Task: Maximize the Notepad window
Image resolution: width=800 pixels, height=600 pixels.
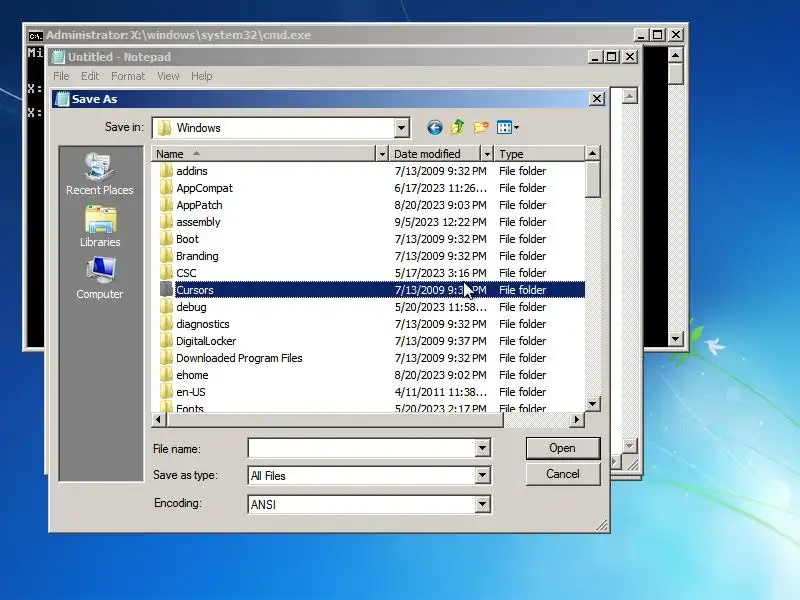Action: coord(611,57)
